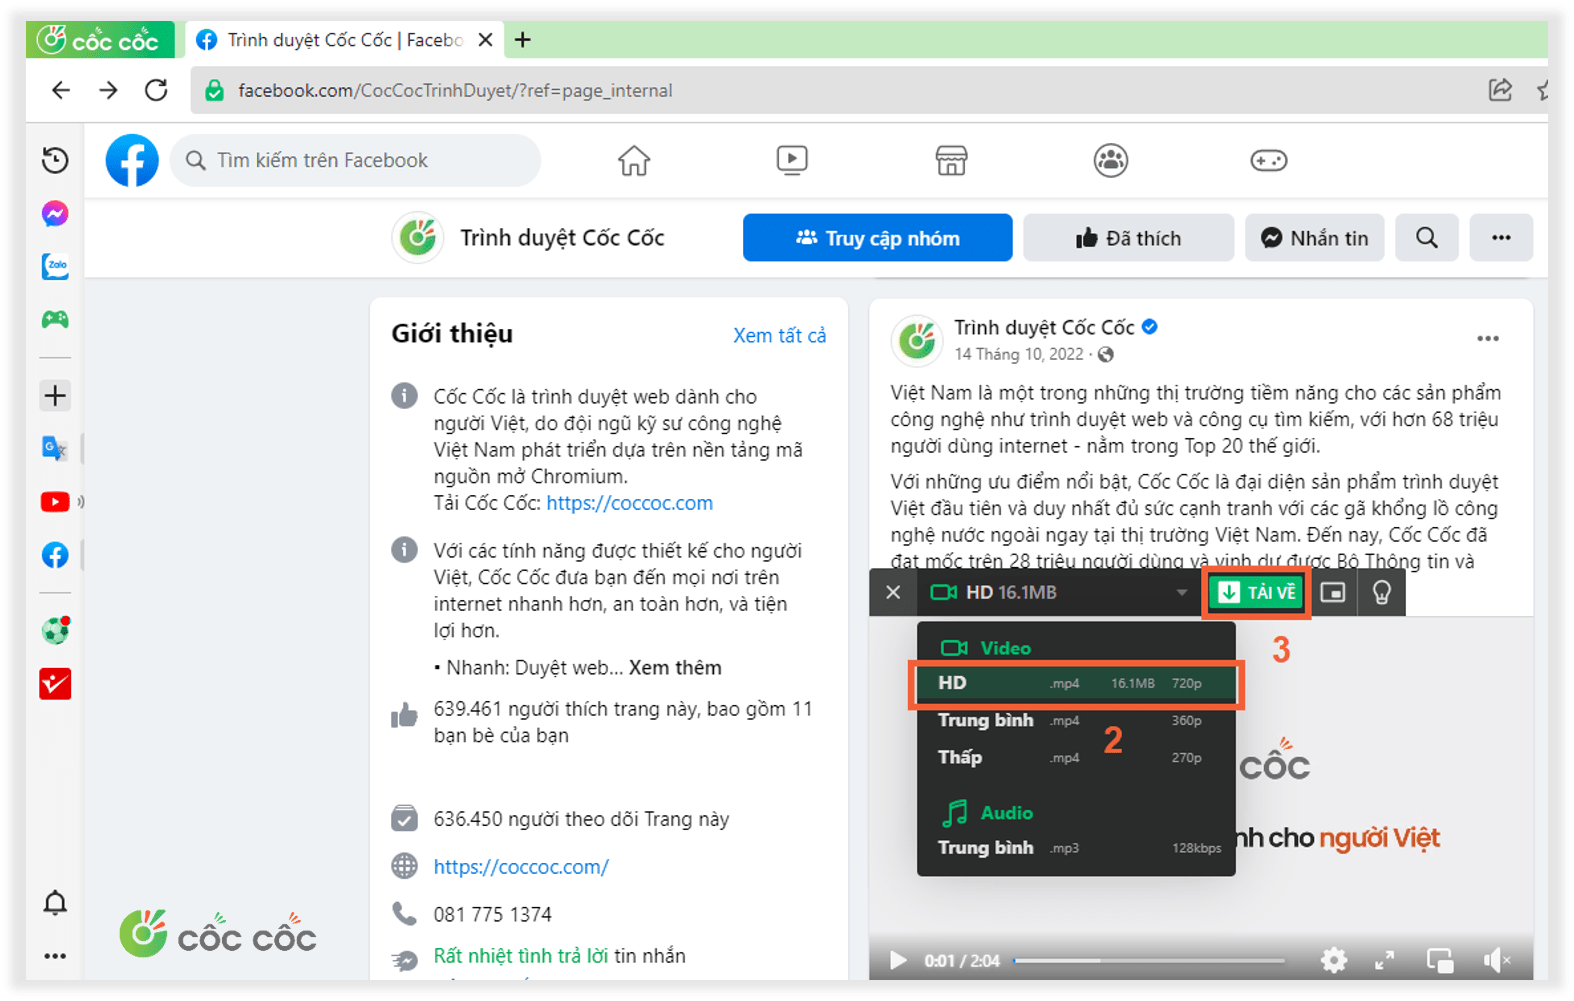1574x1001 pixels.
Task: Toggle video player mini-player mode
Action: pos(1440,960)
